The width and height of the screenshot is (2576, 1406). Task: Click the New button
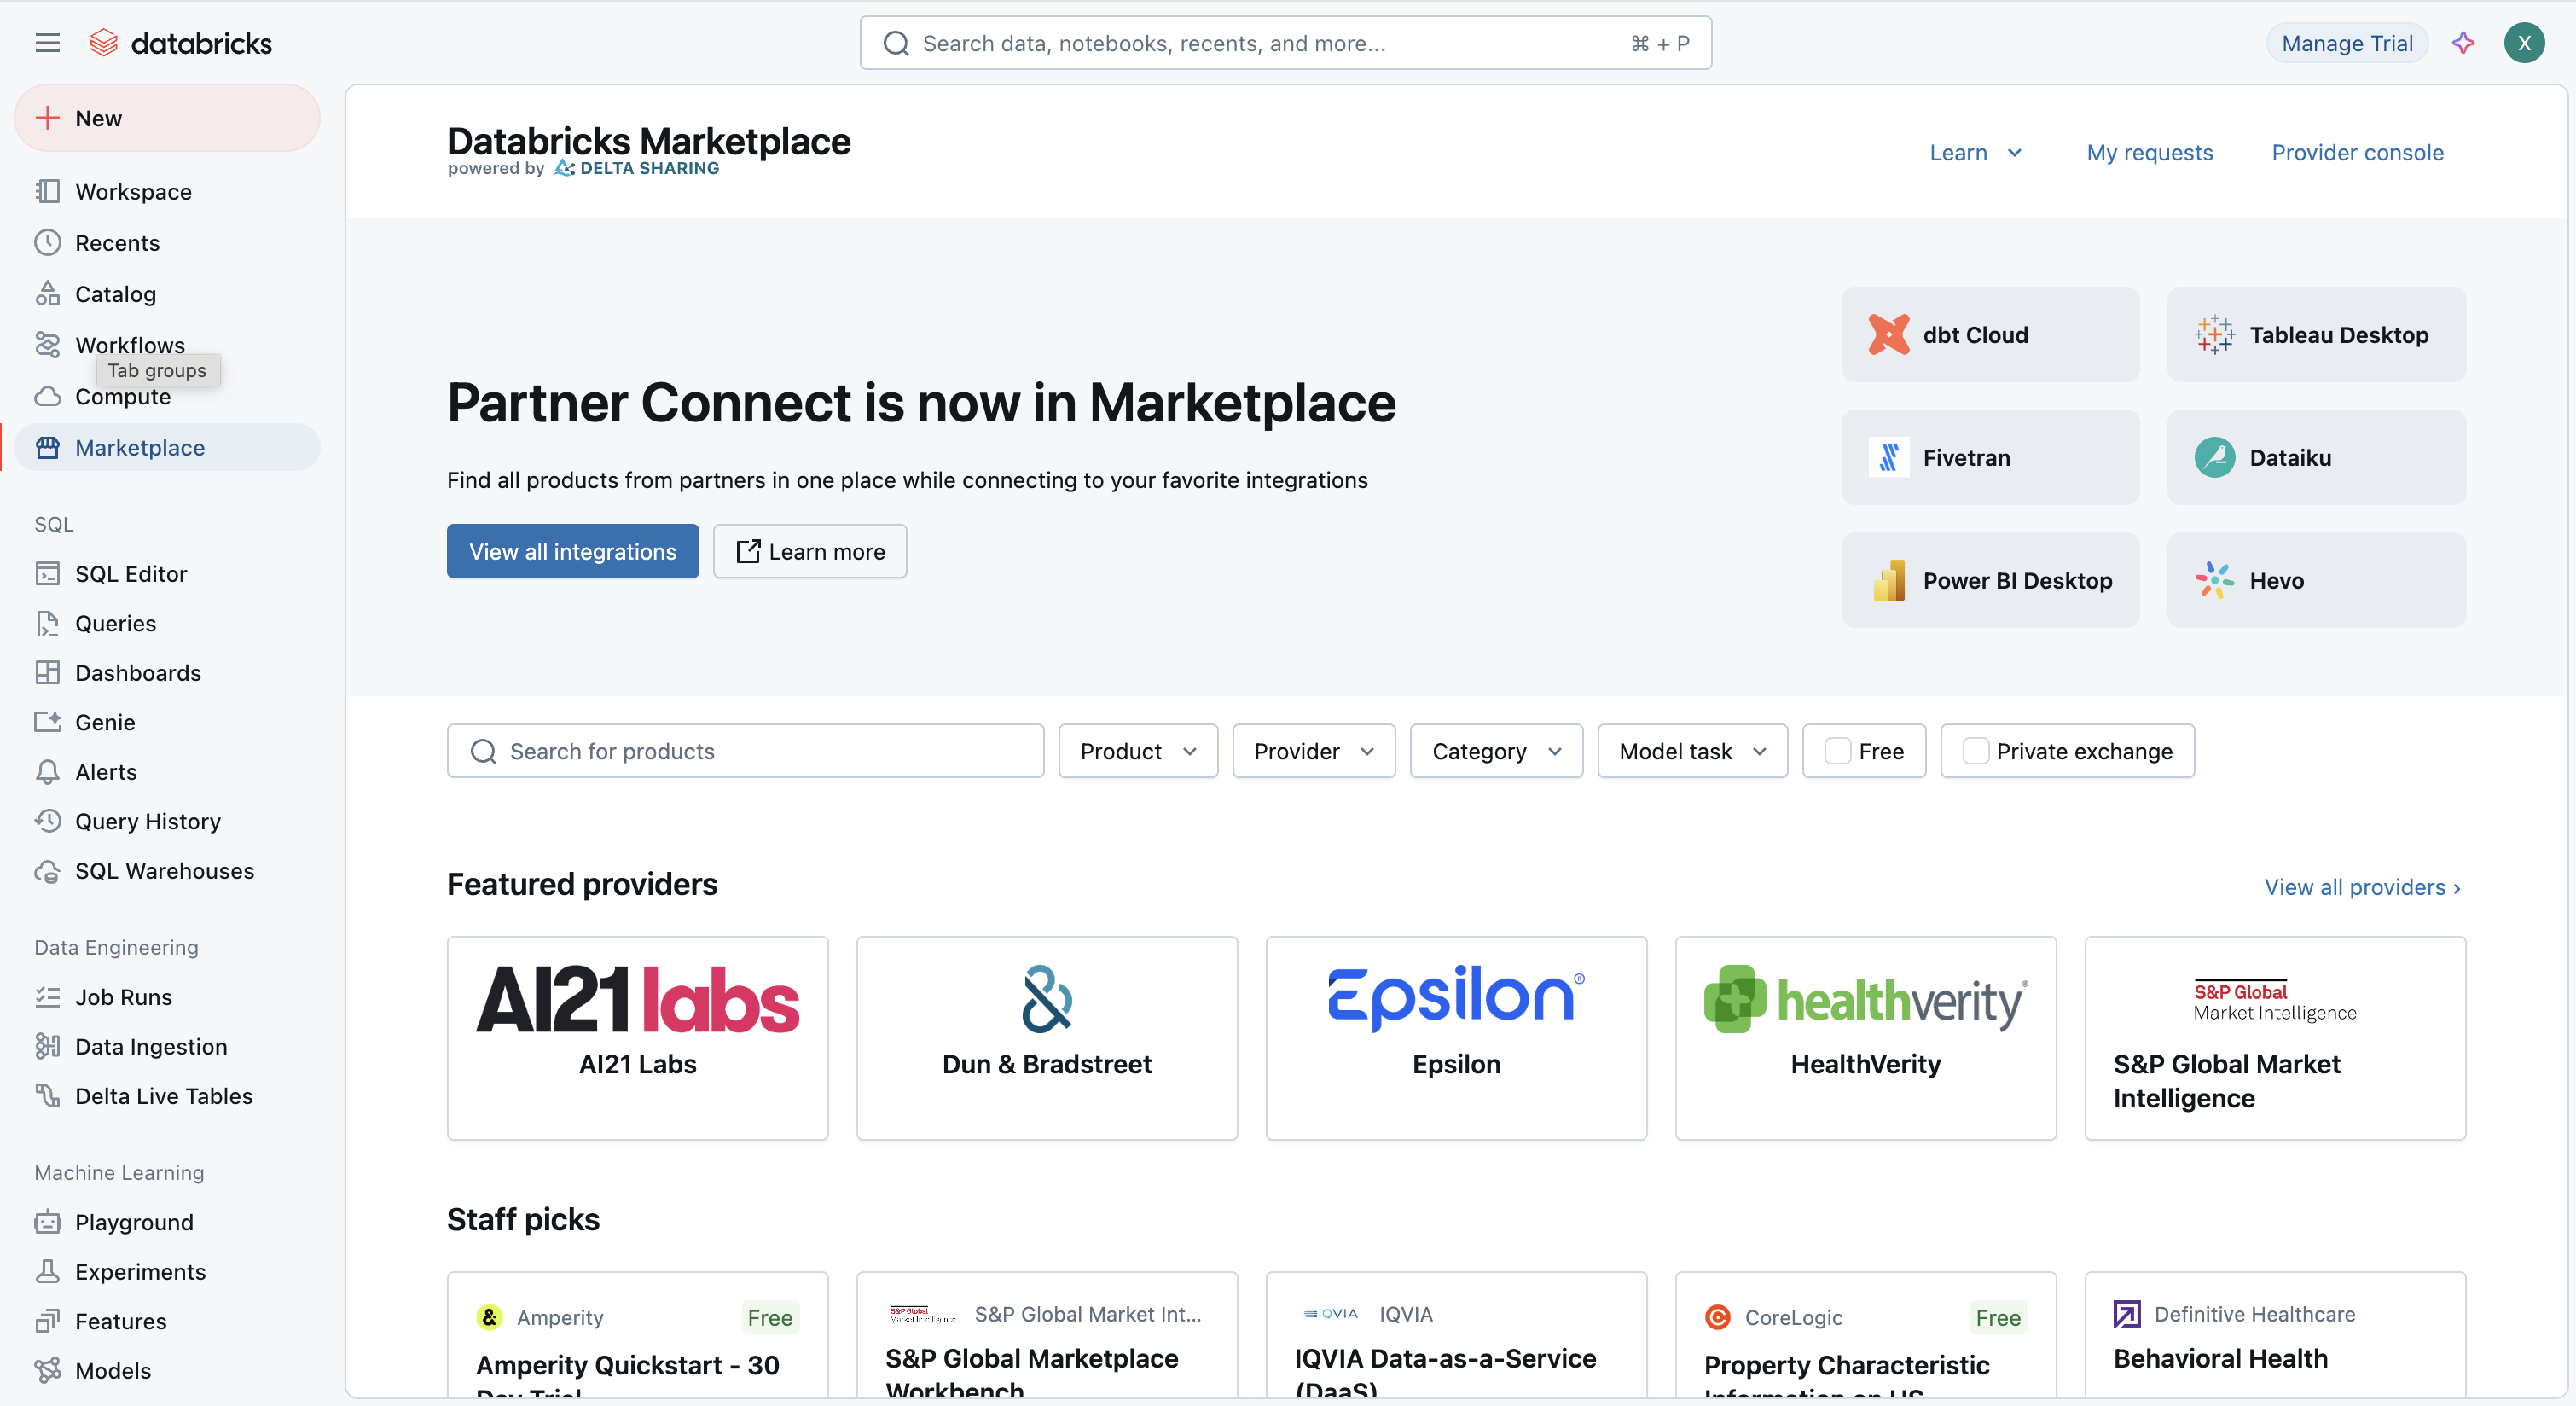167,118
